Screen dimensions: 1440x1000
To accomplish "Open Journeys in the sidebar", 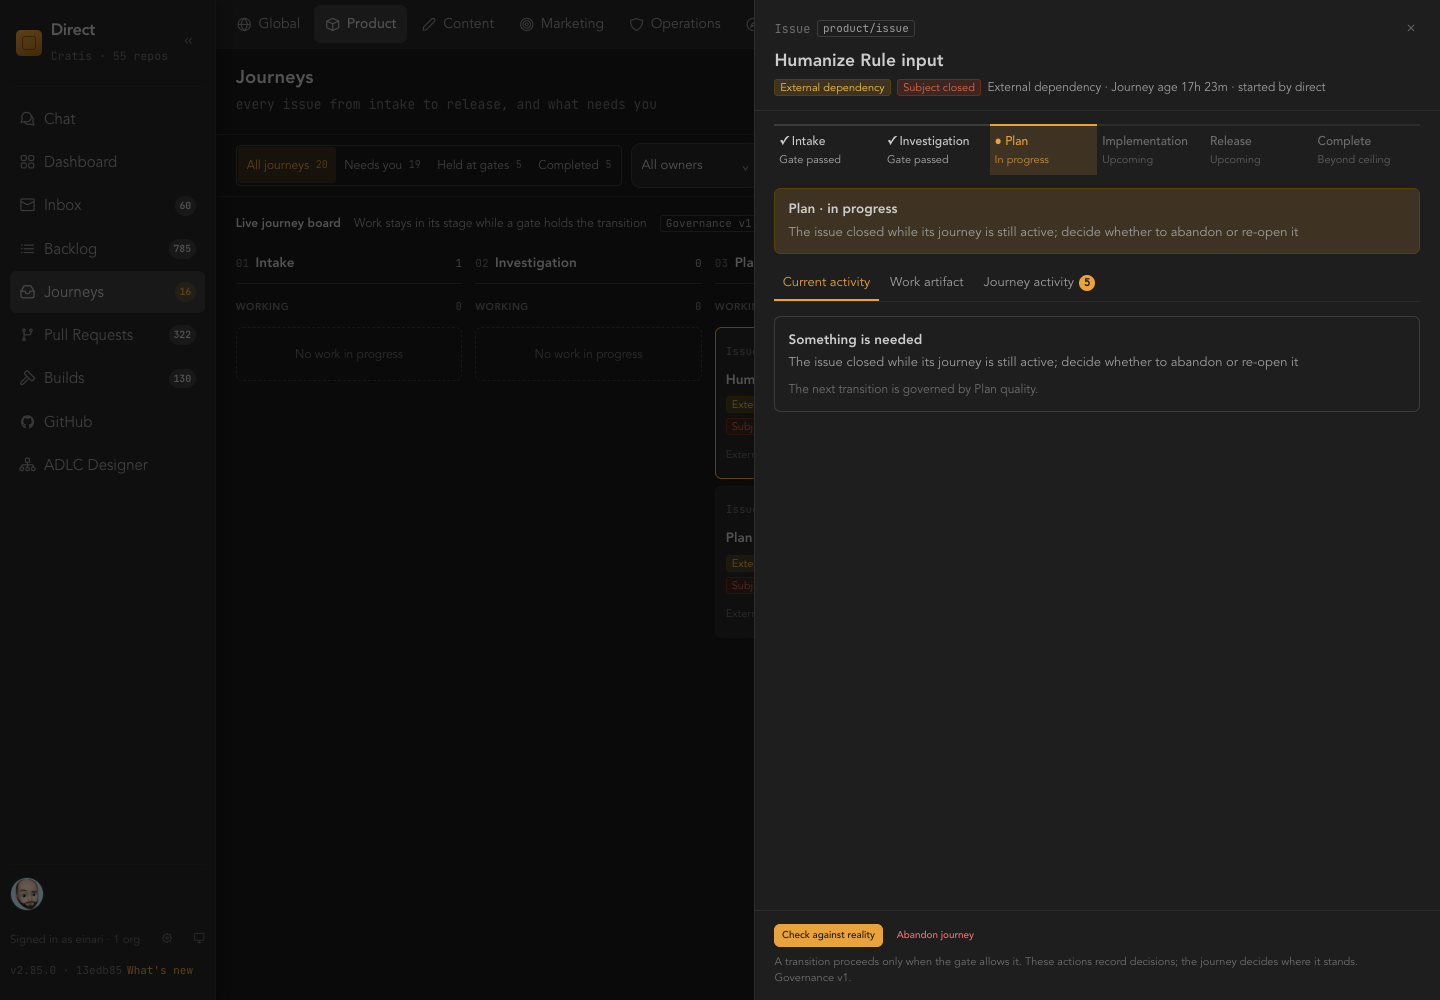I will coord(107,292).
